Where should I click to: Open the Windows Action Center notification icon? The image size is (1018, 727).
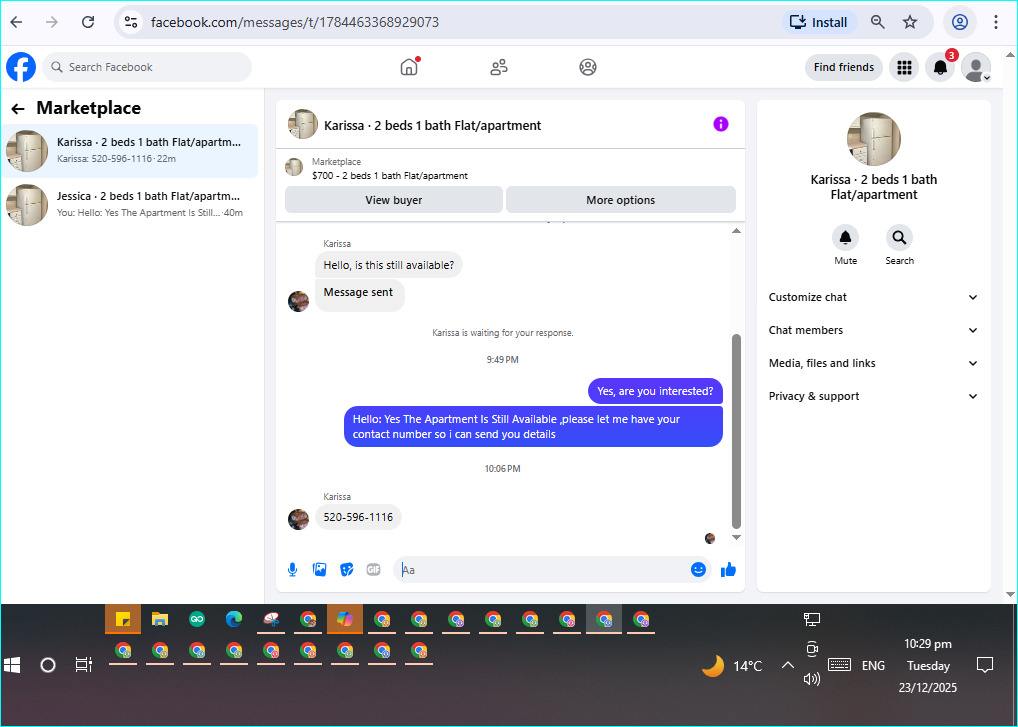[x=985, y=665]
